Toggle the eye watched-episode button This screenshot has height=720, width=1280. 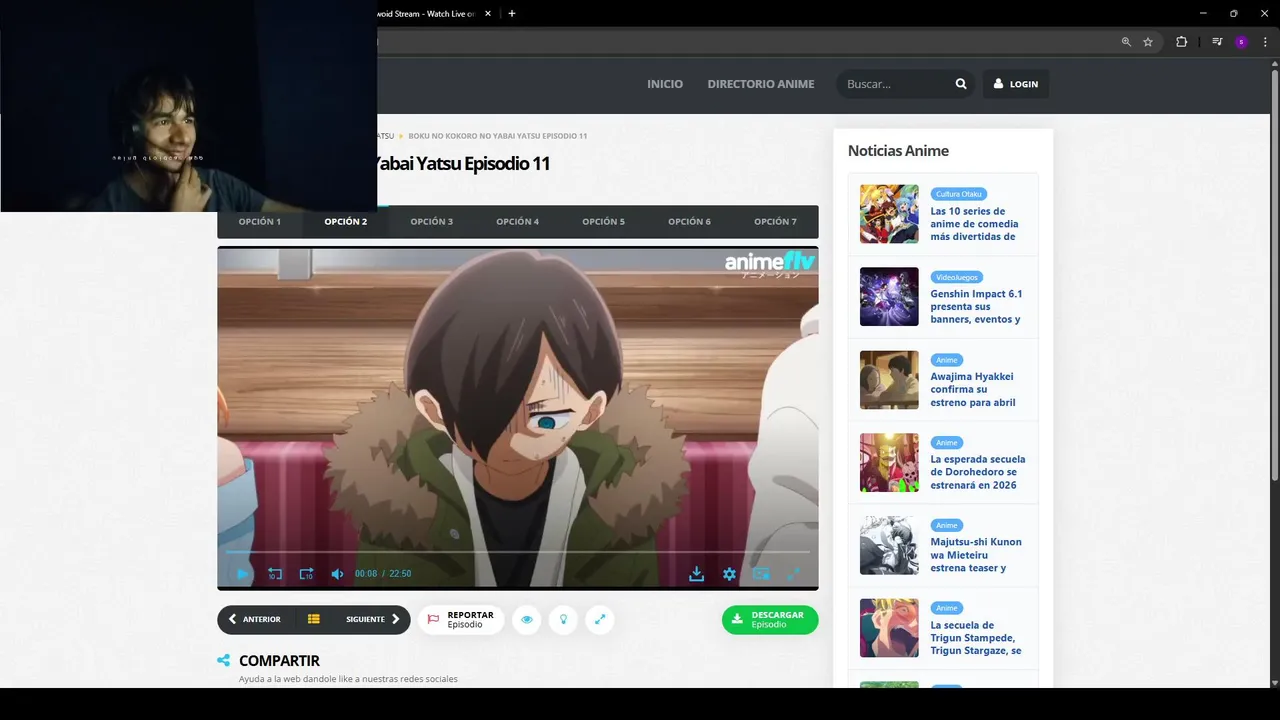pyautogui.click(x=527, y=620)
